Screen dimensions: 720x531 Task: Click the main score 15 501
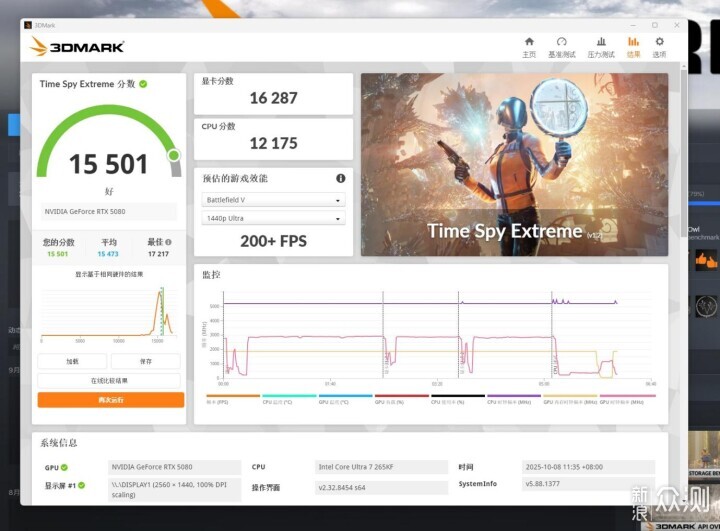108,164
